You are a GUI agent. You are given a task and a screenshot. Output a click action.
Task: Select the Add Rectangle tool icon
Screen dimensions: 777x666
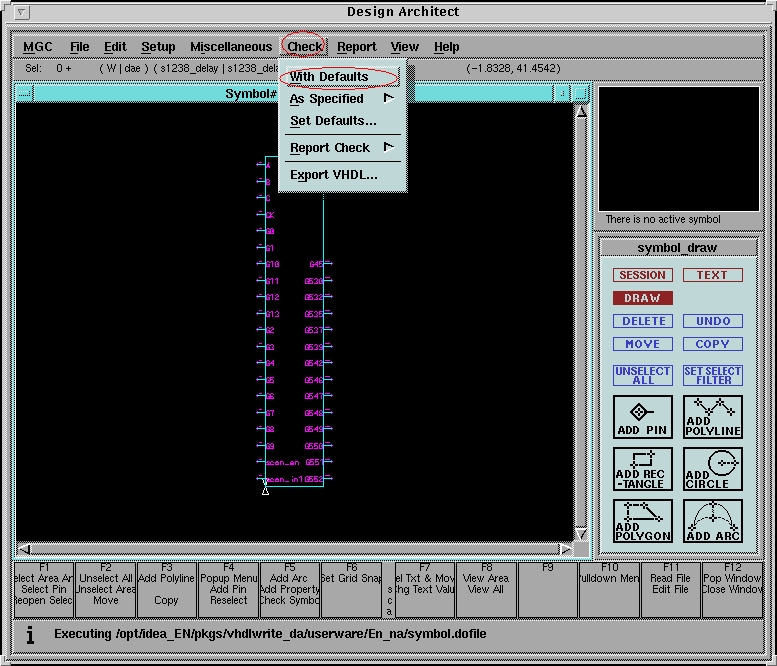[x=642, y=468]
